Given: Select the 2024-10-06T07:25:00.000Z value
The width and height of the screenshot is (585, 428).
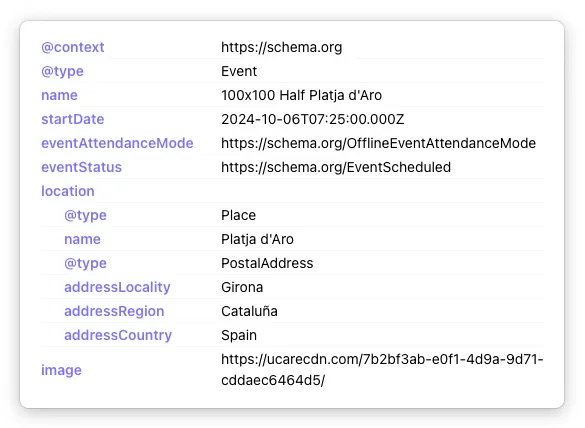Looking at the screenshot, I should (x=313, y=119).
